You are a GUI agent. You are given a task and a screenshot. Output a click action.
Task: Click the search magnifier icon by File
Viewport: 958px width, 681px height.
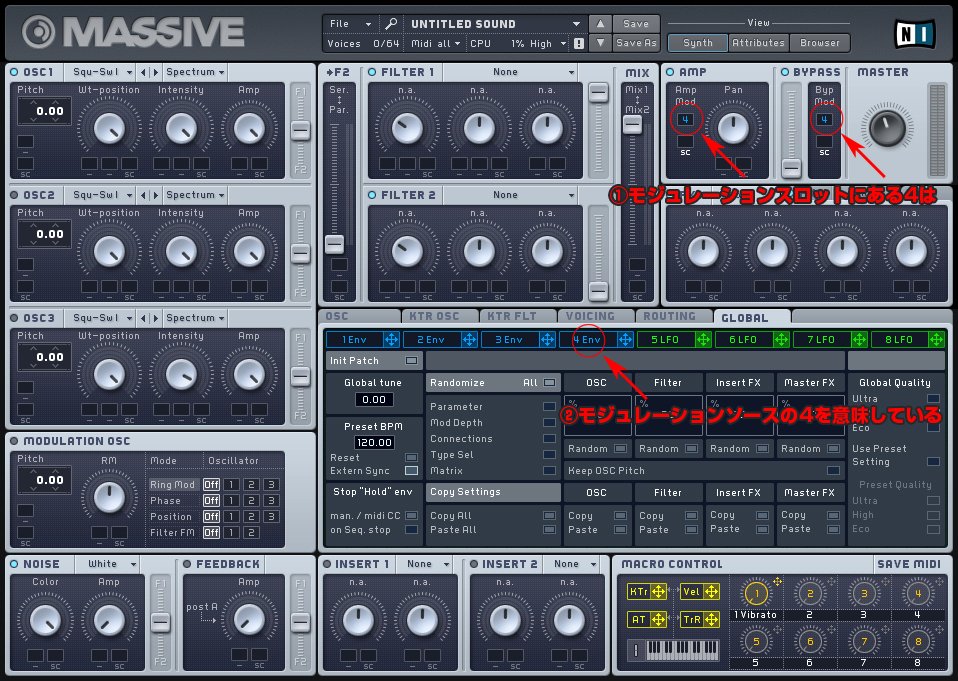click(390, 24)
